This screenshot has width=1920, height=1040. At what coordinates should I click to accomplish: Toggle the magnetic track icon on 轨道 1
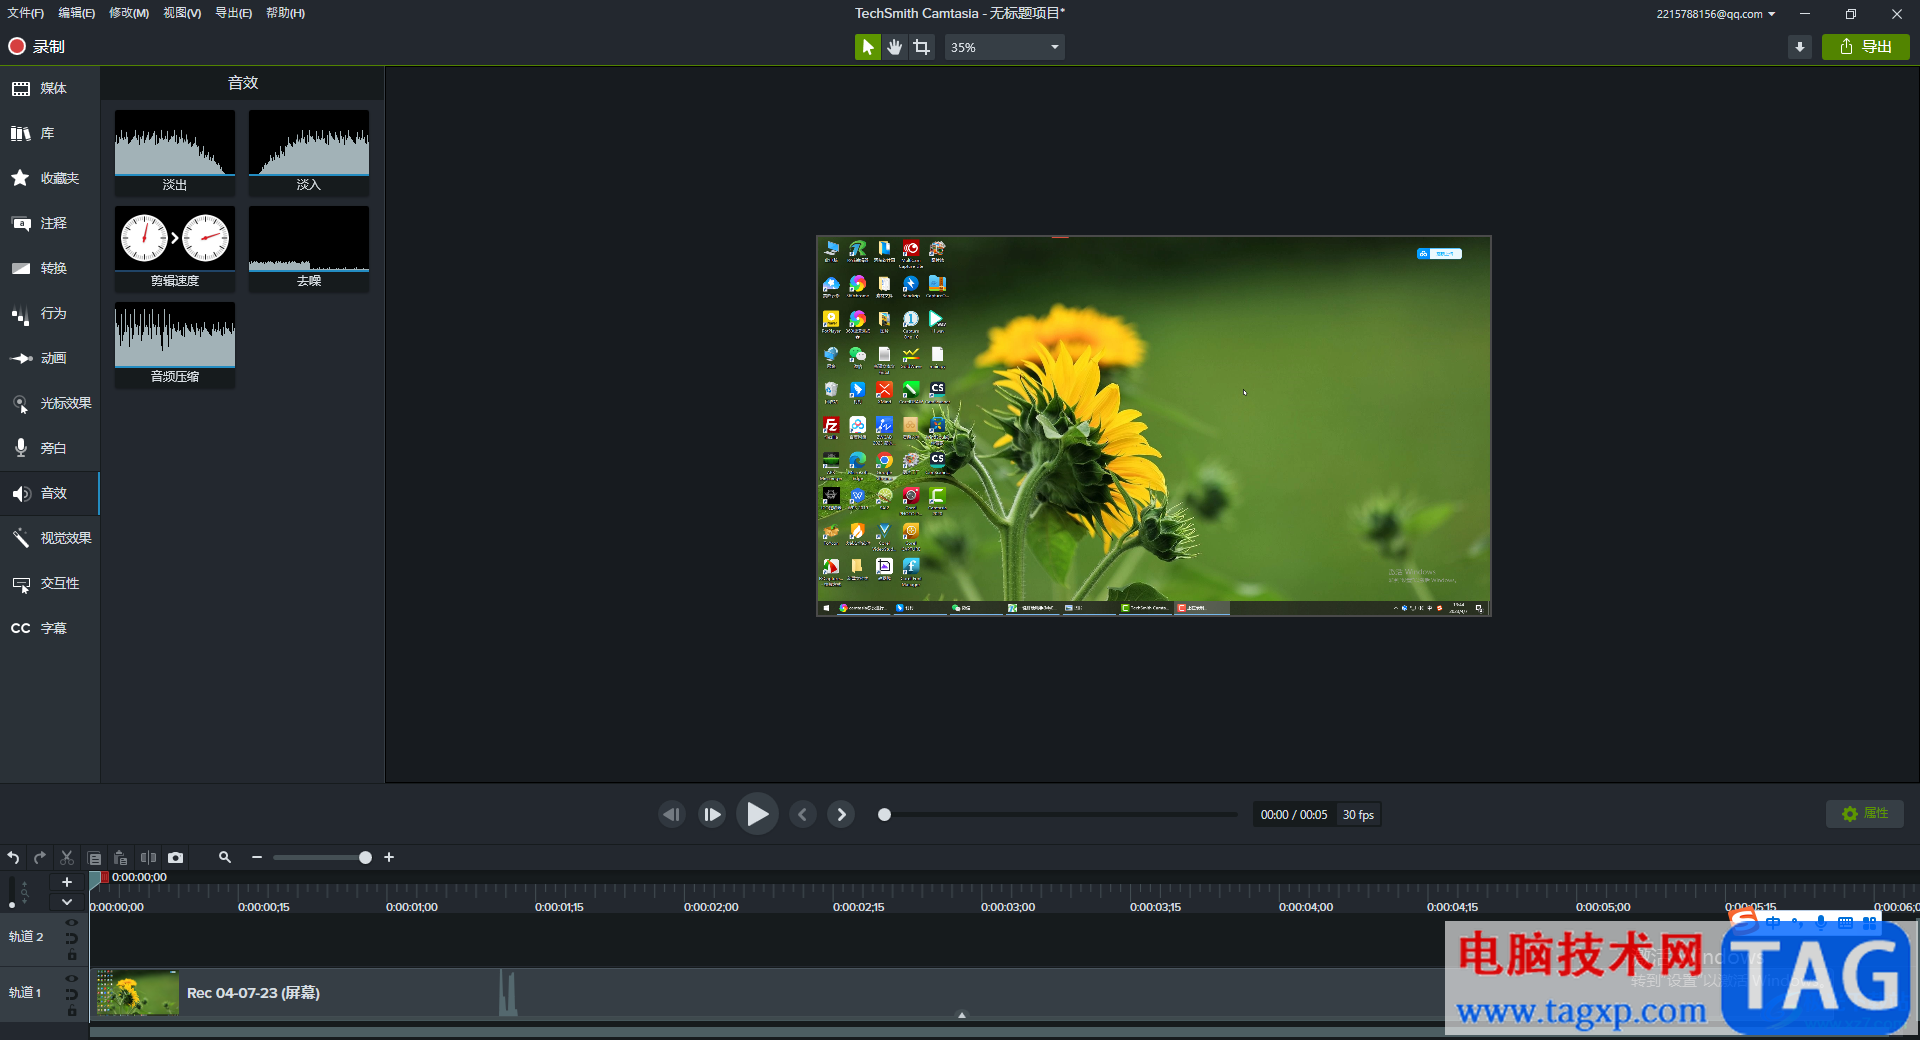72,994
